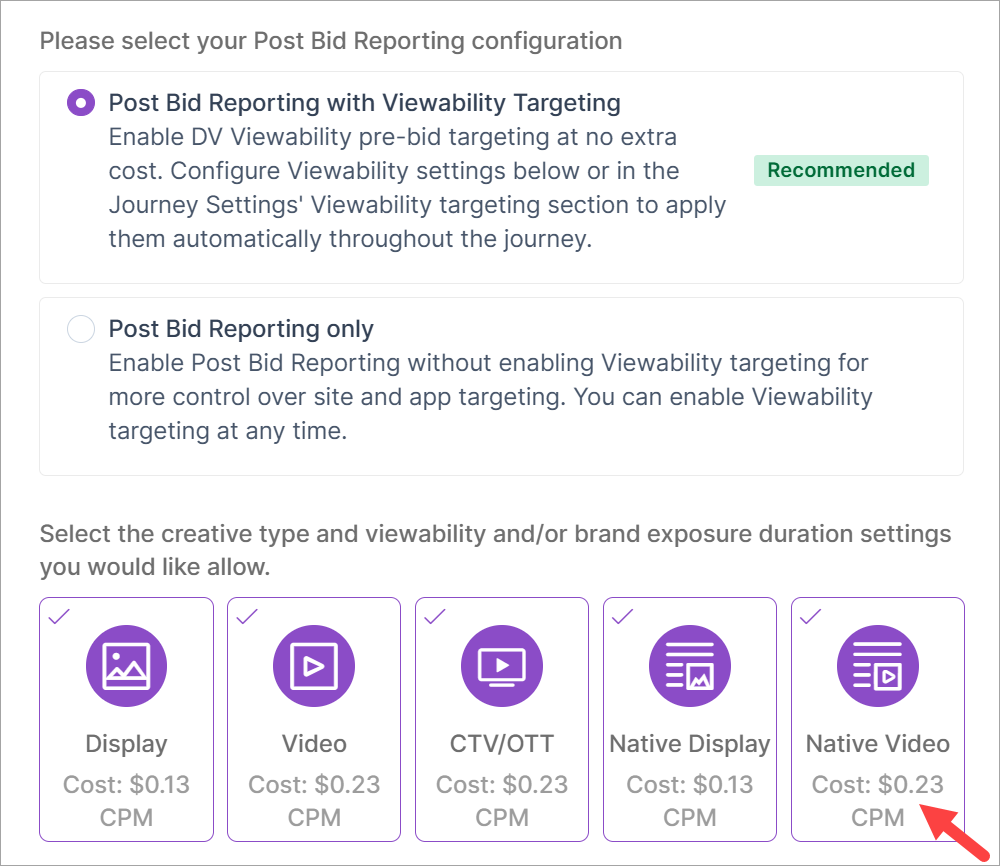1000x866 pixels.
Task: Click the Display $0.13 cost text
Action: 126,785
